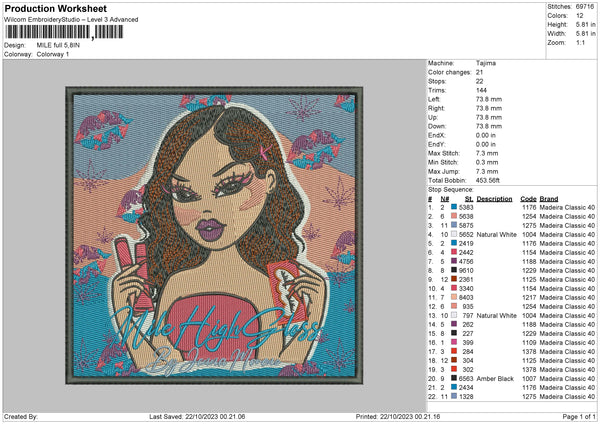Click the blue color swatch for stop 1
Image resolution: width=600 pixels, height=424 pixels.
(x=454, y=207)
